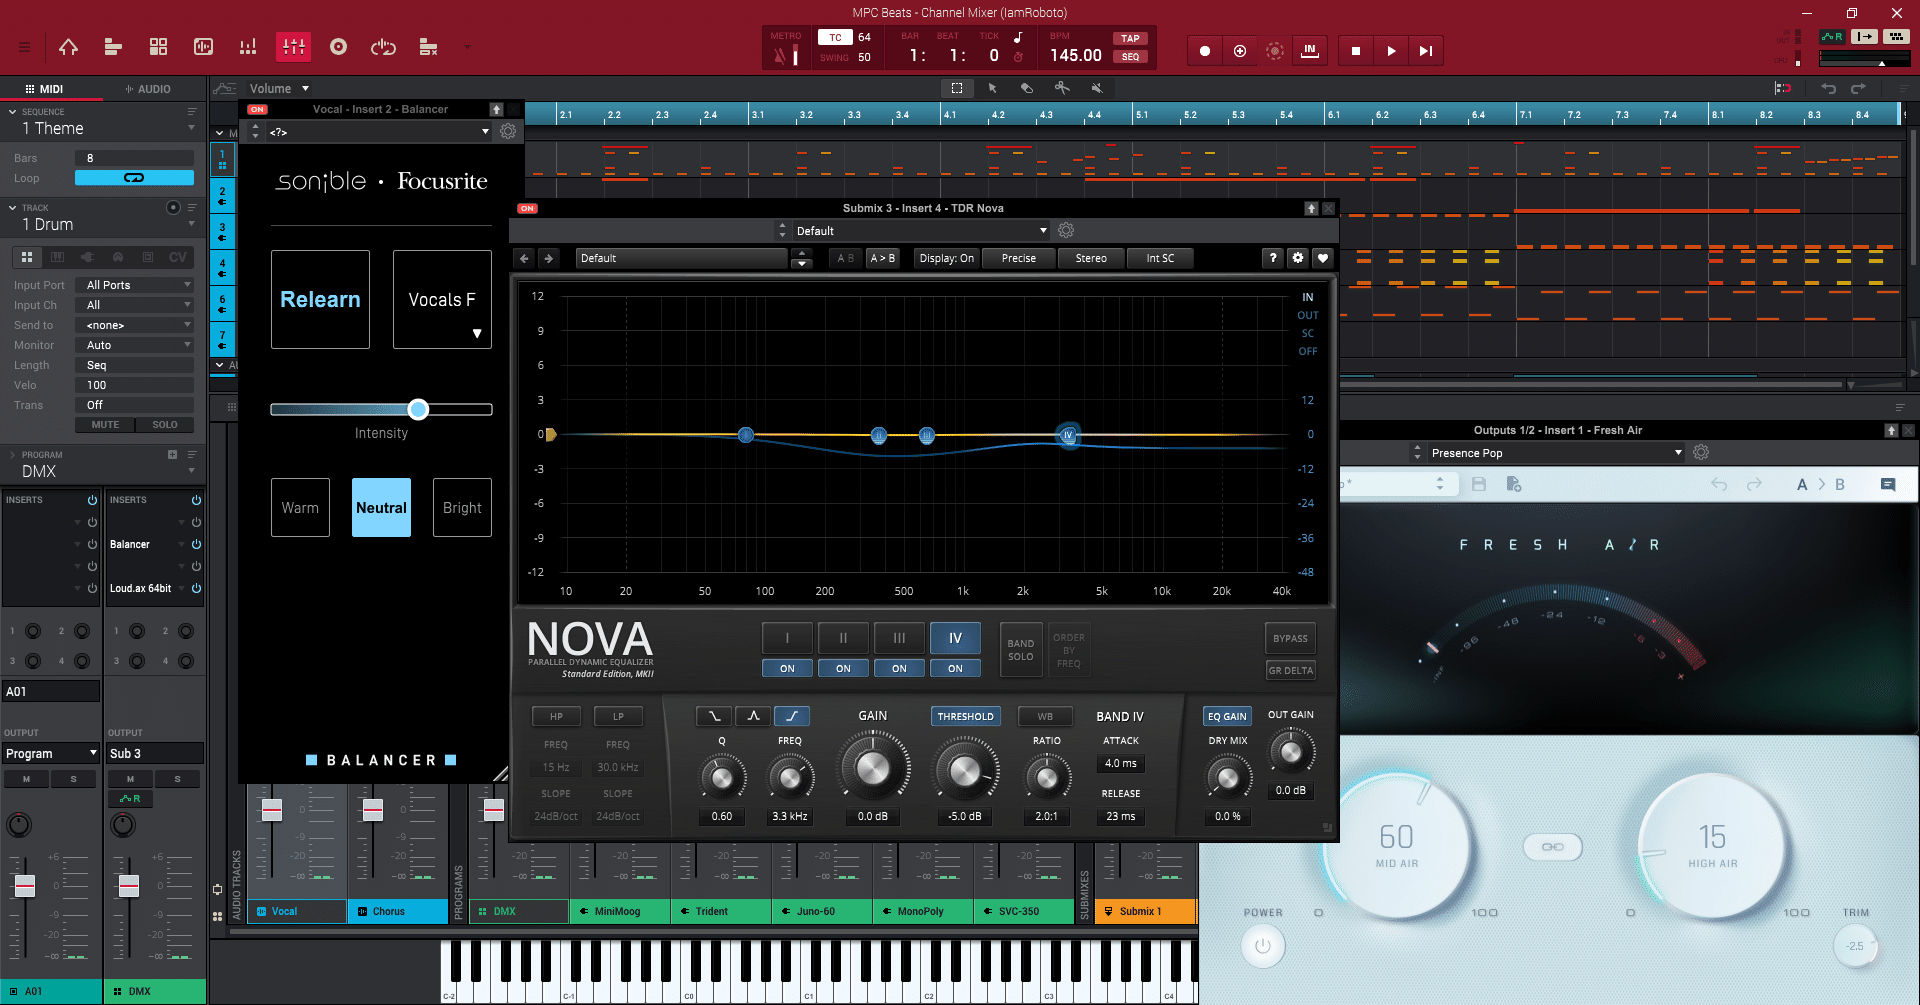Screen dimensions: 1920x1005
Task: Enable the THRESHOLD button in Nova
Action: click(x=965, y=716)
